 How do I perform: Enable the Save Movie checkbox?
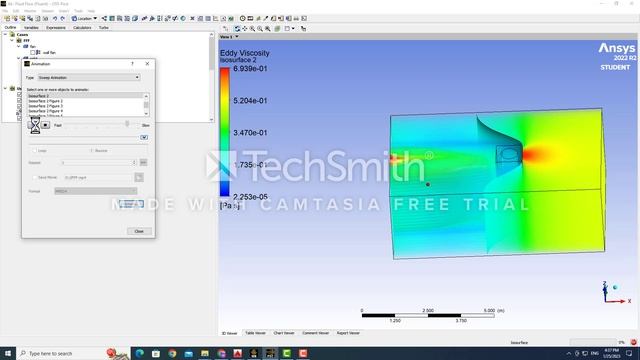tap(35, 178)
